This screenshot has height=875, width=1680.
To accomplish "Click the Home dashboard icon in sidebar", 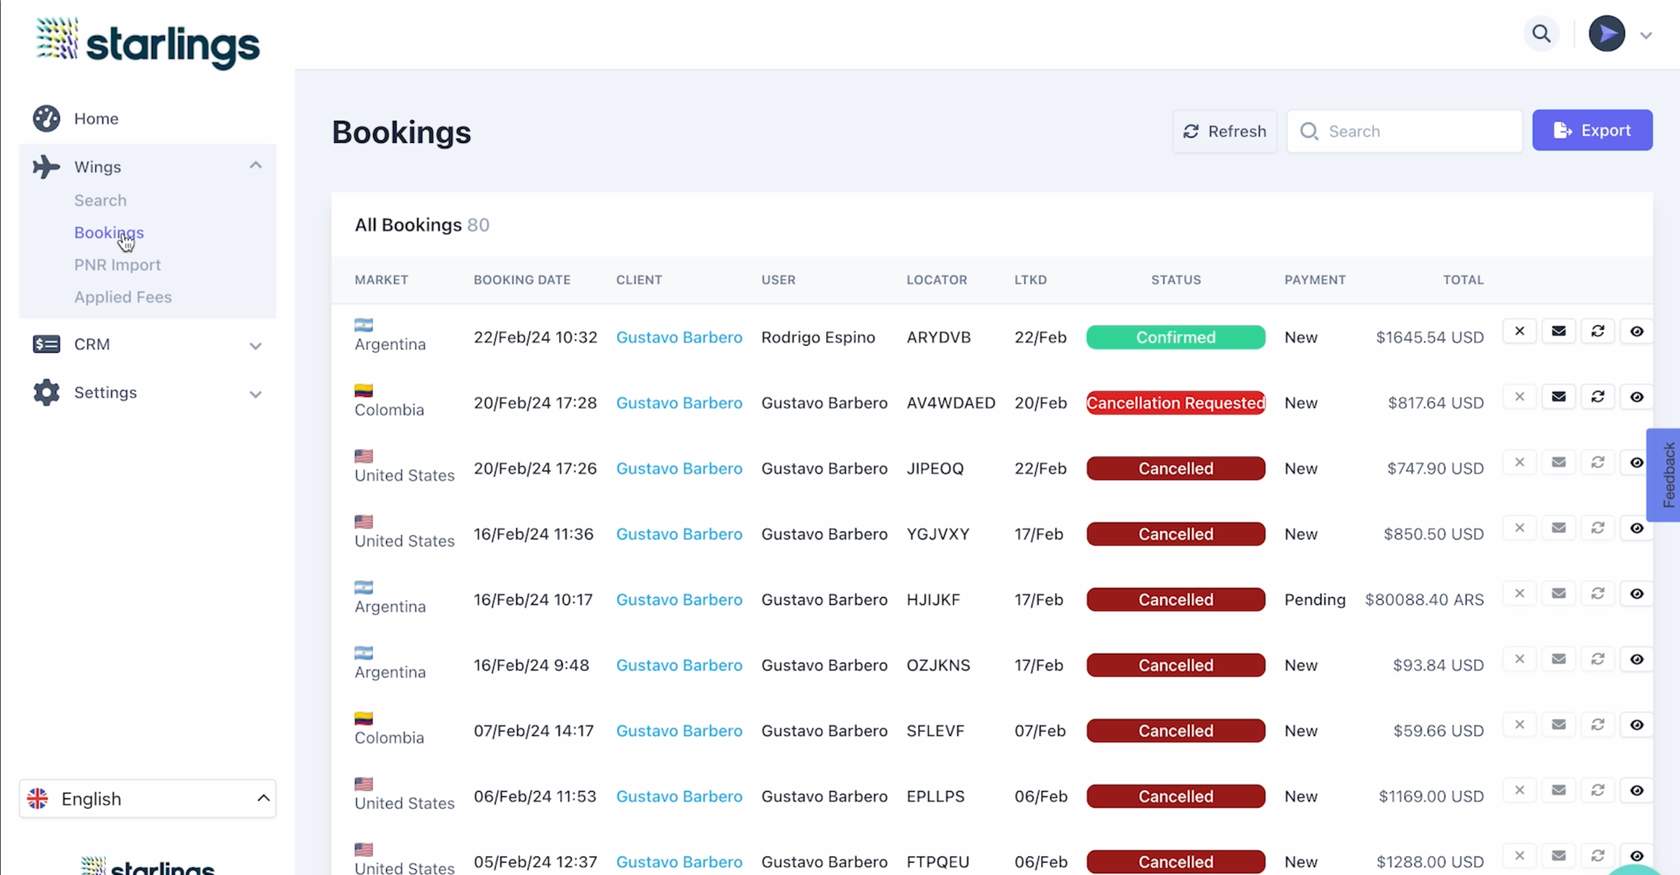I will [46, 119].
